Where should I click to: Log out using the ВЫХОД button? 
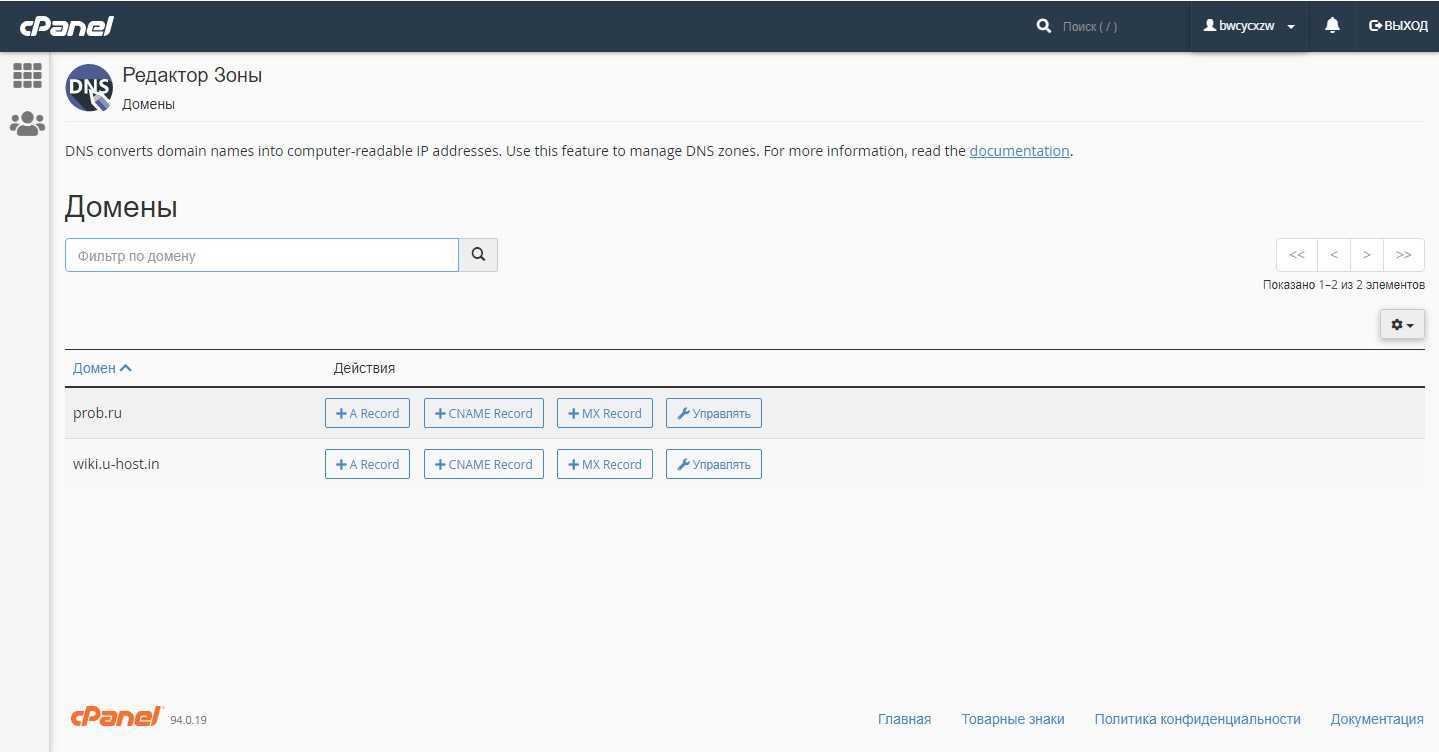click(x=1398, y=26)
